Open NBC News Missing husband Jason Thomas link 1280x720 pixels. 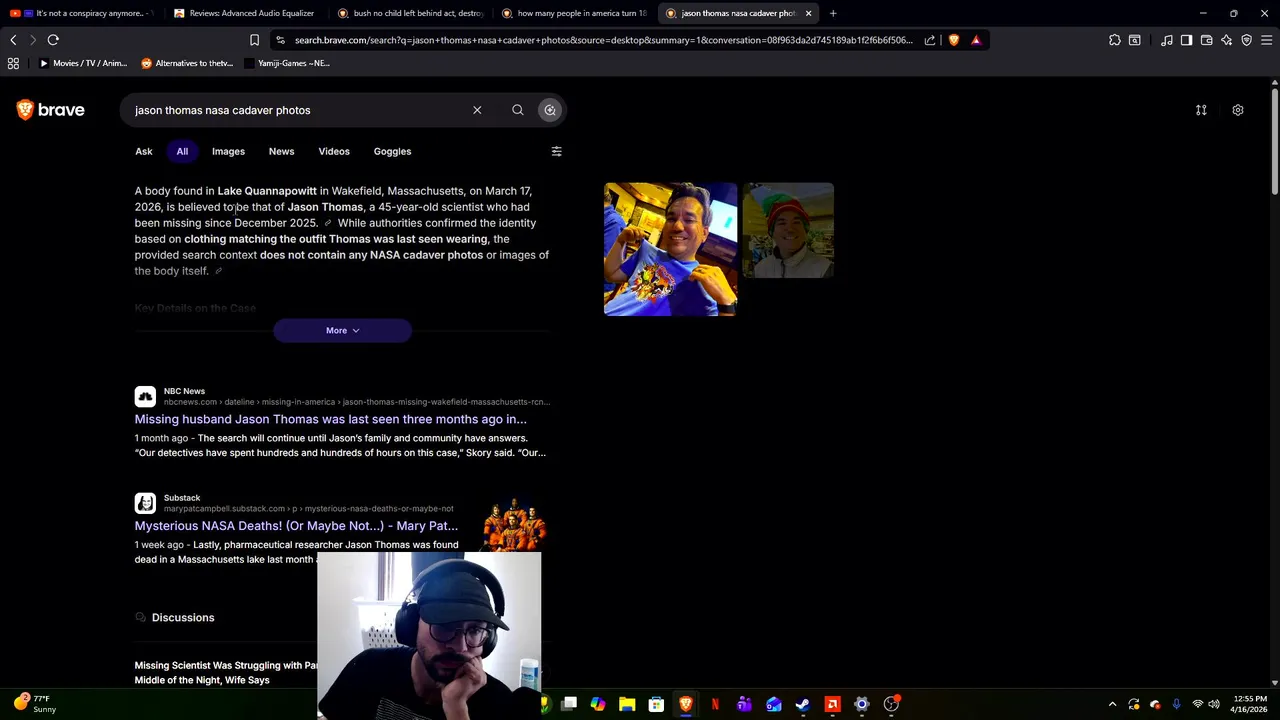tap(331, 419)
